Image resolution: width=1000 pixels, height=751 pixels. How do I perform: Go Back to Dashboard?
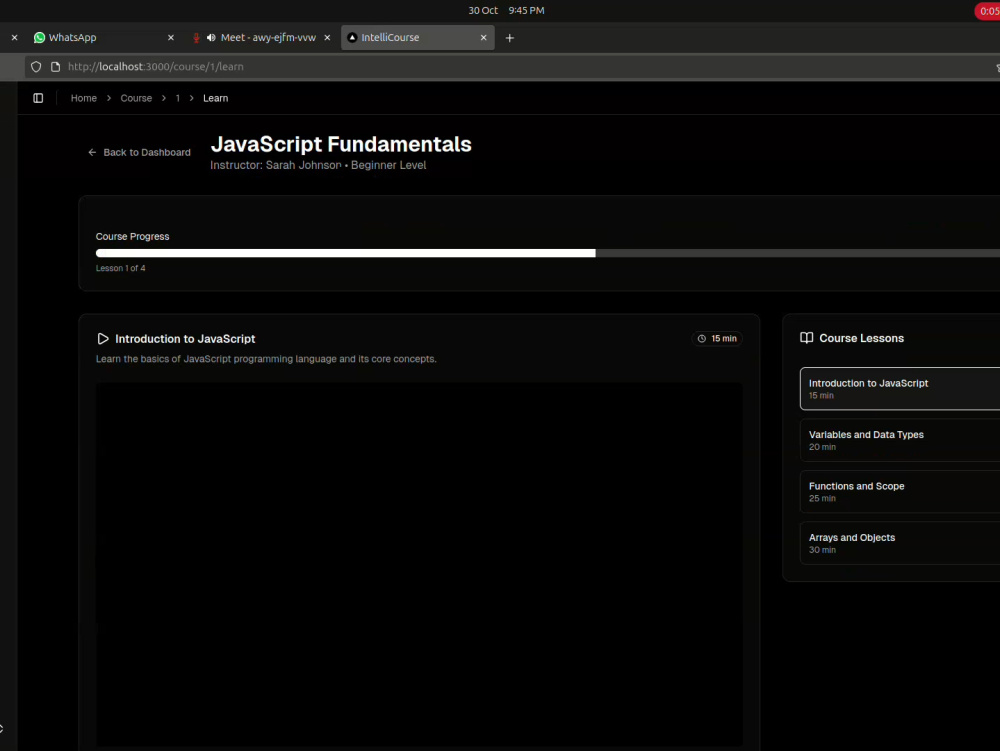click(x=139, y=152)
